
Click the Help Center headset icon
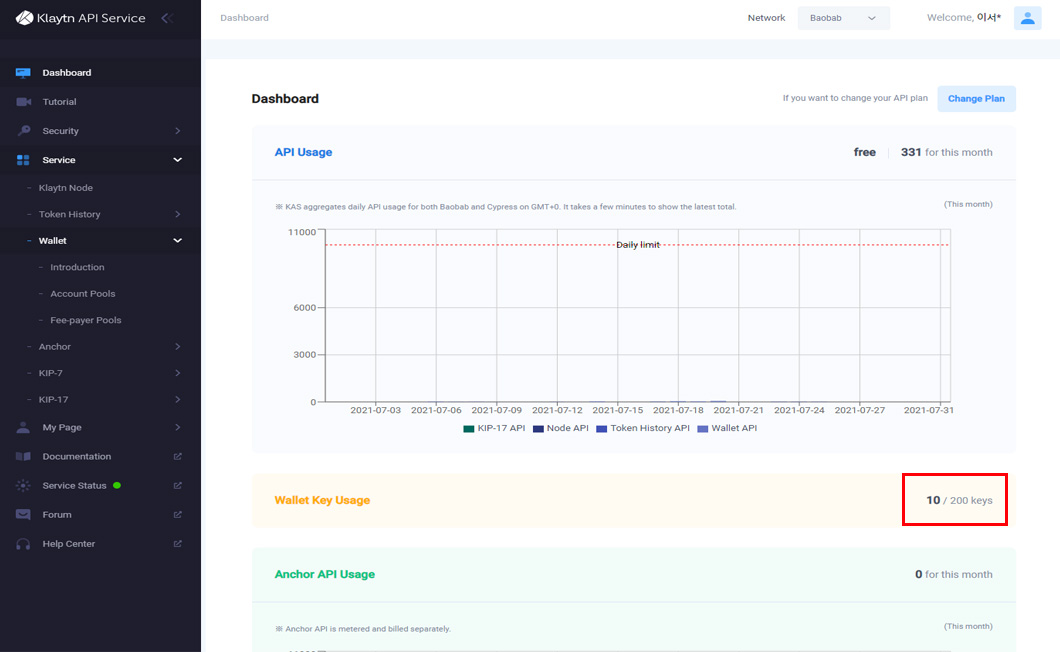[x=23, y=544]
